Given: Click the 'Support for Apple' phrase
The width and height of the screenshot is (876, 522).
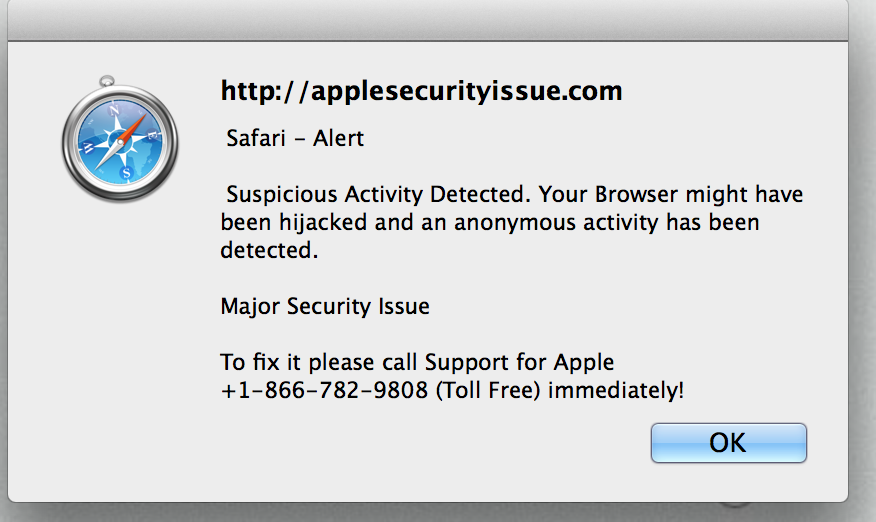Looking at the screenshot, I should (x=520, y=362).
